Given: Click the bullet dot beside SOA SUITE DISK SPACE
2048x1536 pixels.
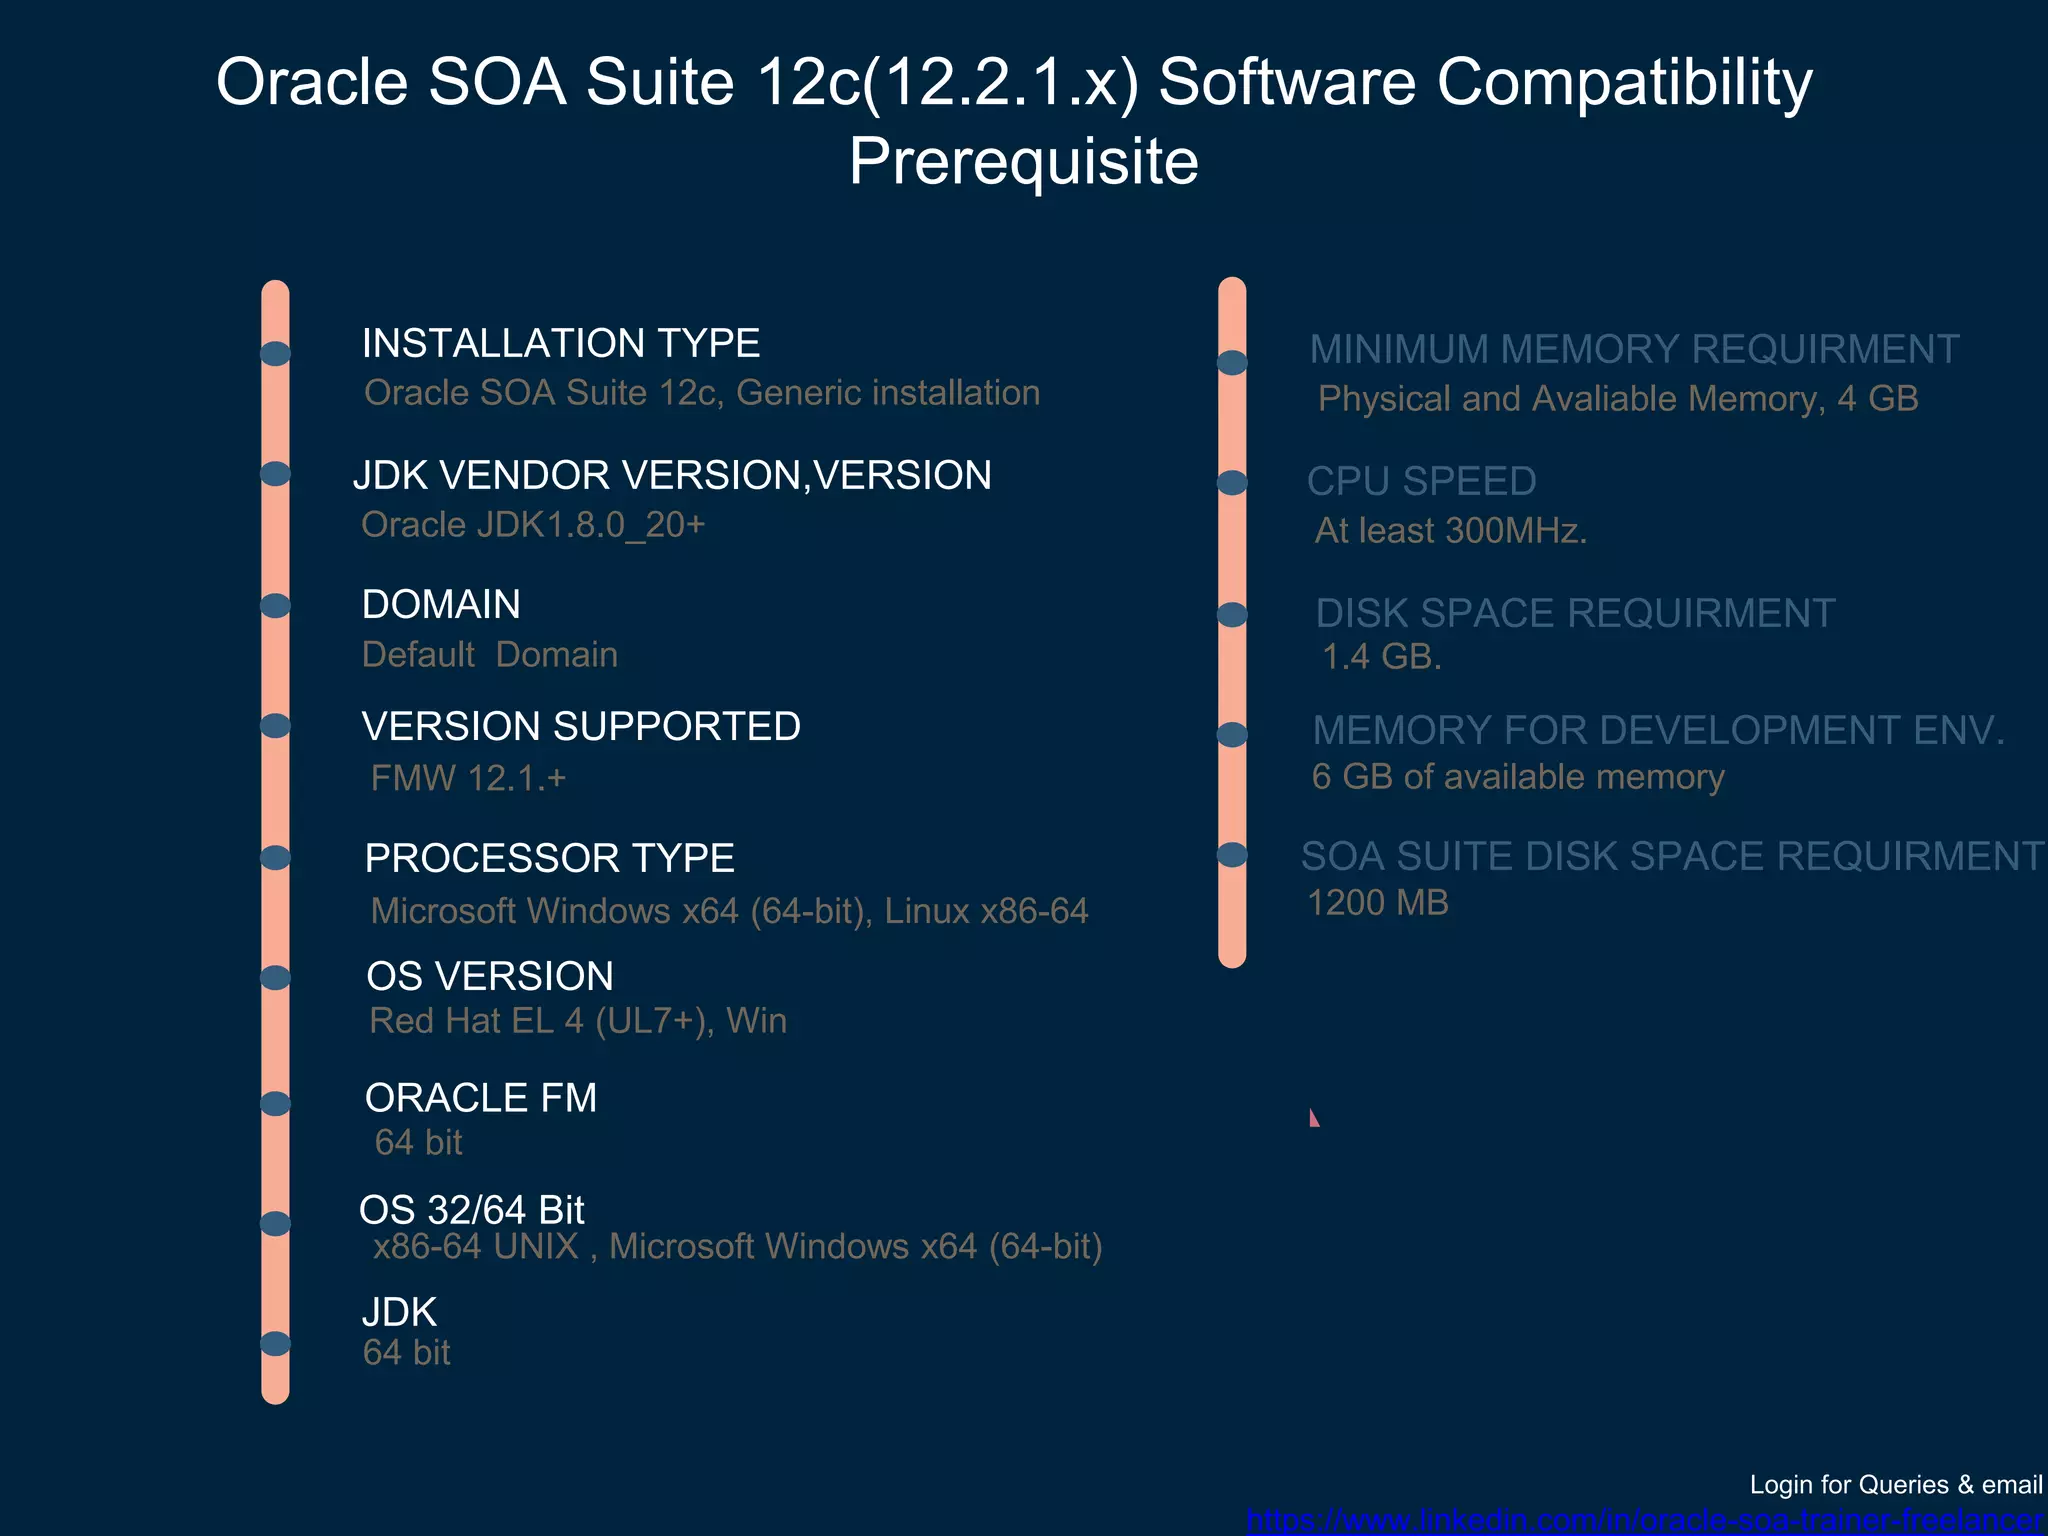Looking at the screenshot, I should (1232, 855).
